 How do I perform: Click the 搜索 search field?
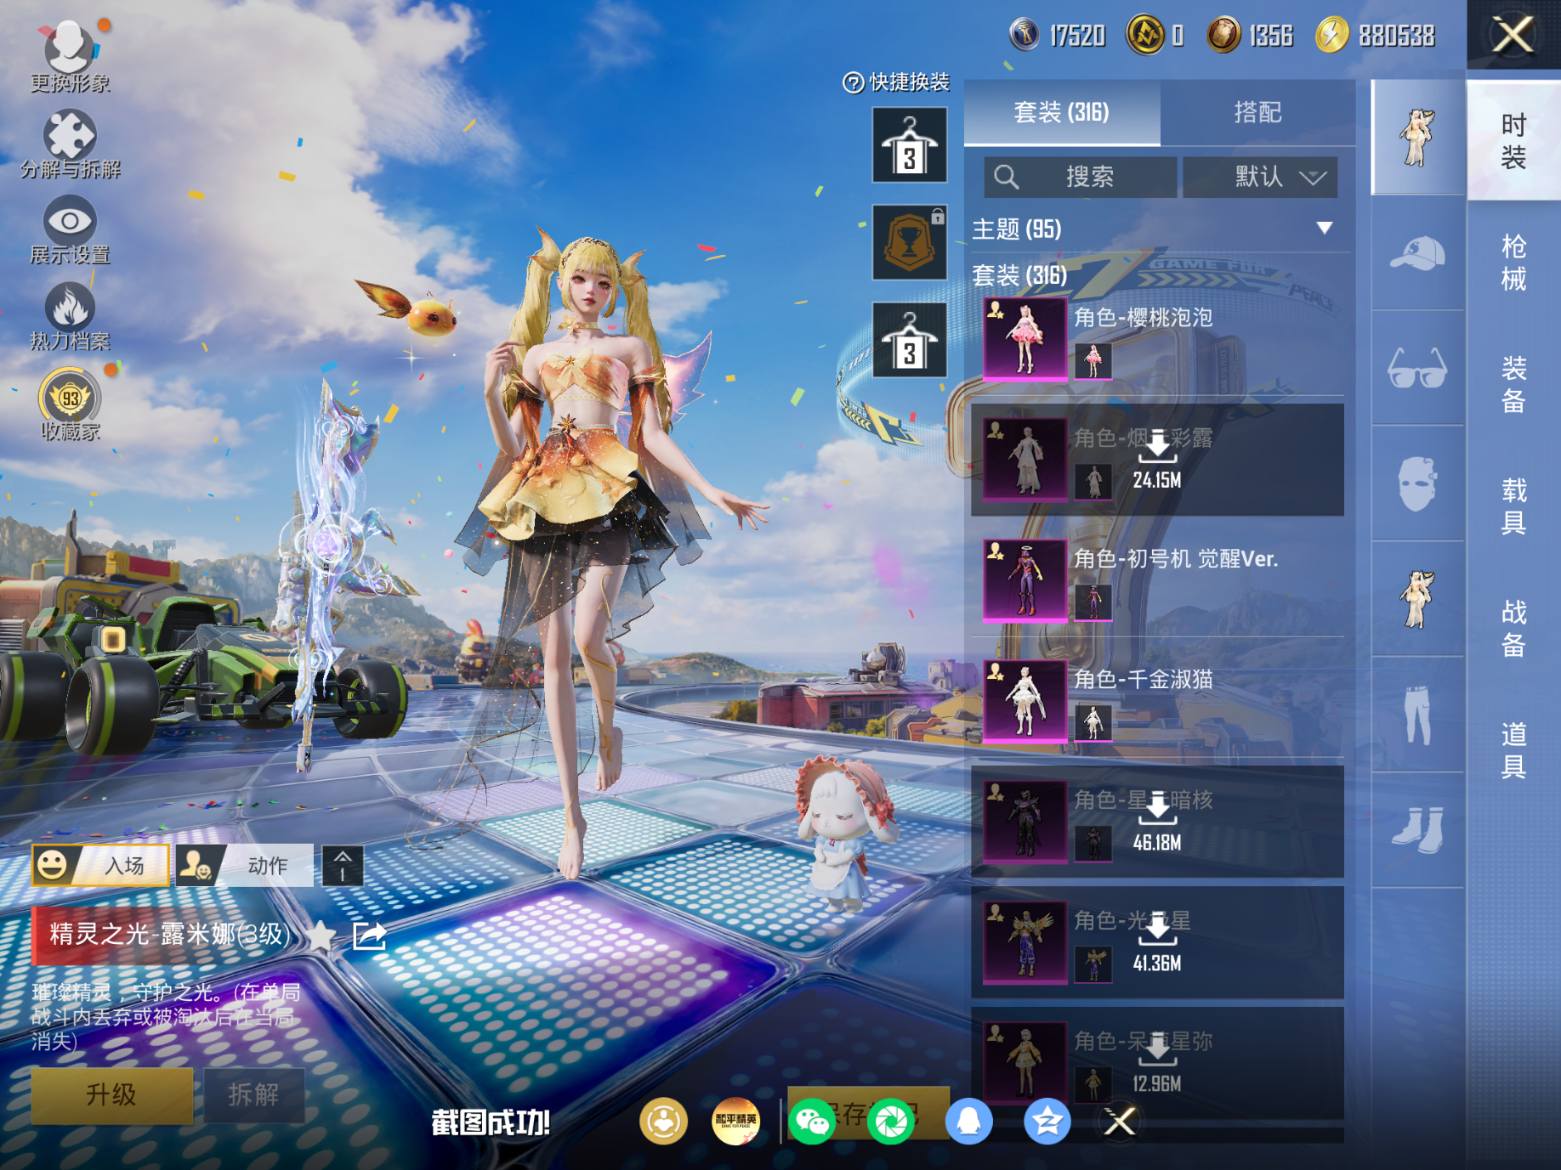[x=1080, y=177]
